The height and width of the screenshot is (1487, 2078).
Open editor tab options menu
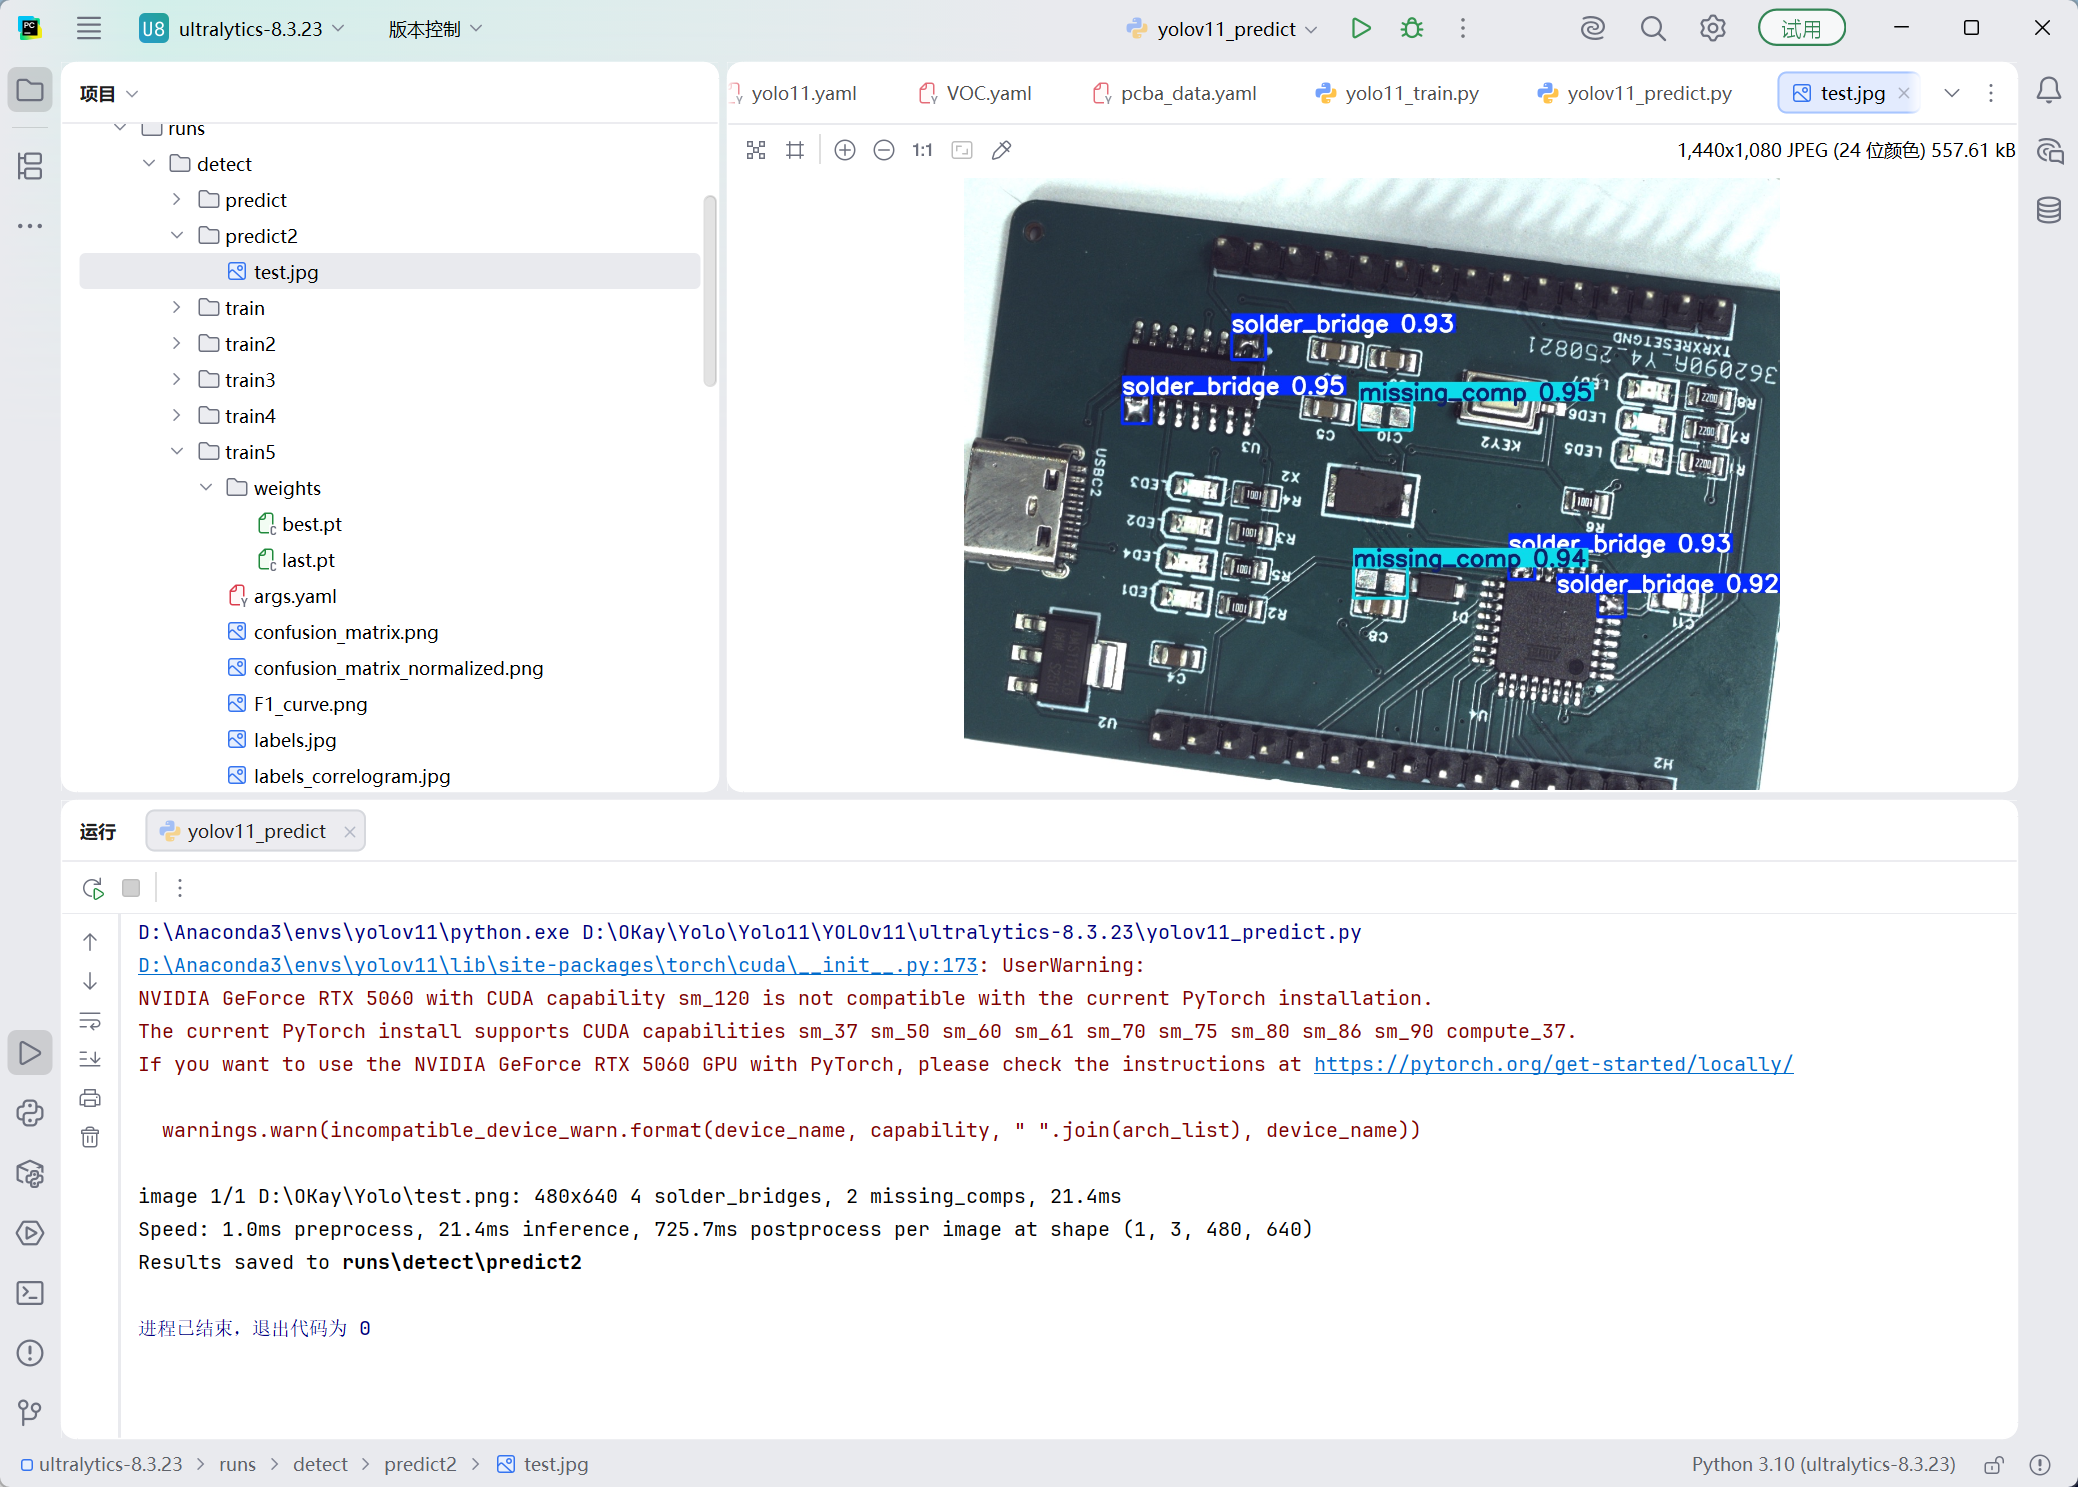pyautogui.click(x=1991, y=93)
